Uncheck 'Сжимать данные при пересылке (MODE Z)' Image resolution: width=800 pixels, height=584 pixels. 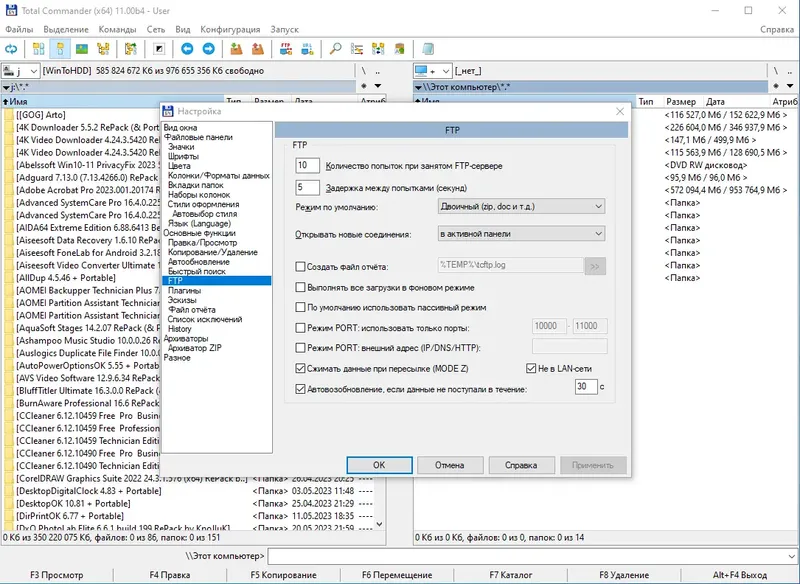301,368
